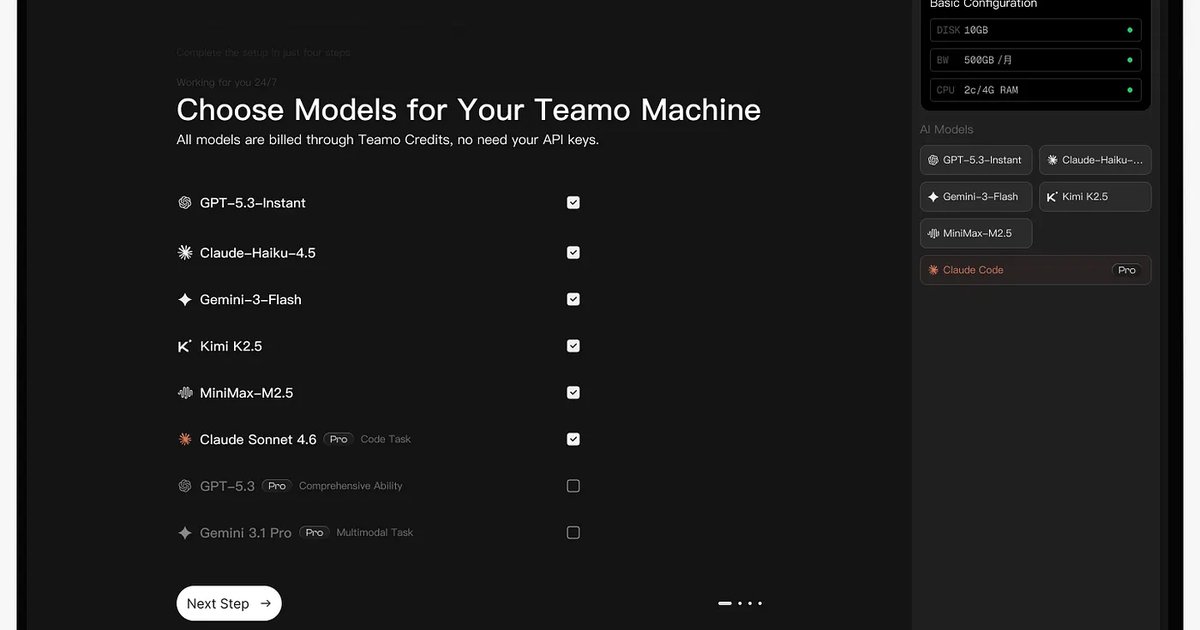Click the Next Step button

(x=229, y=603)
